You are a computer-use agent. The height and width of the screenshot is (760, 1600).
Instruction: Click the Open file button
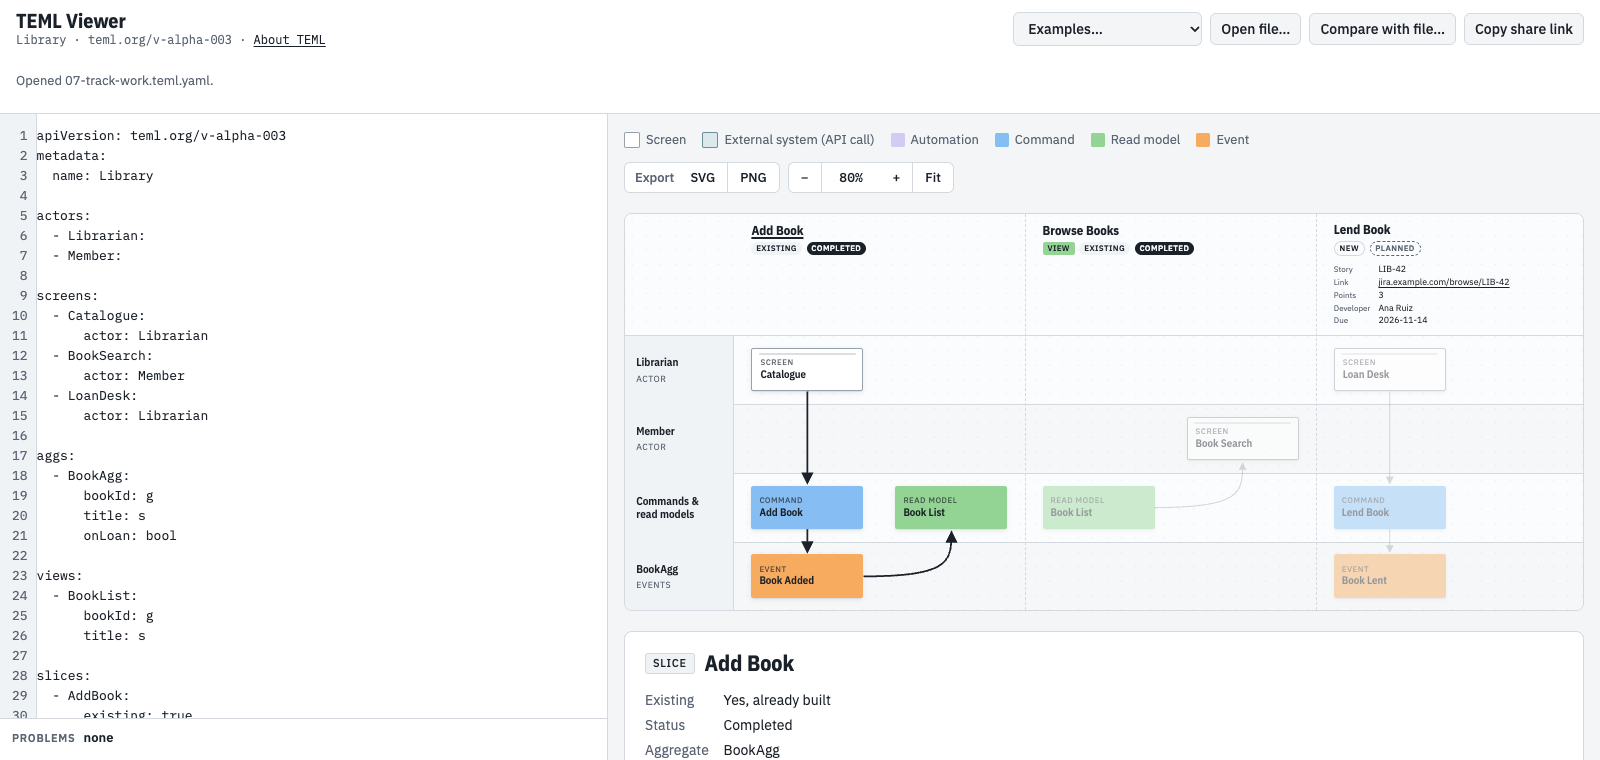click(1255, 29)
